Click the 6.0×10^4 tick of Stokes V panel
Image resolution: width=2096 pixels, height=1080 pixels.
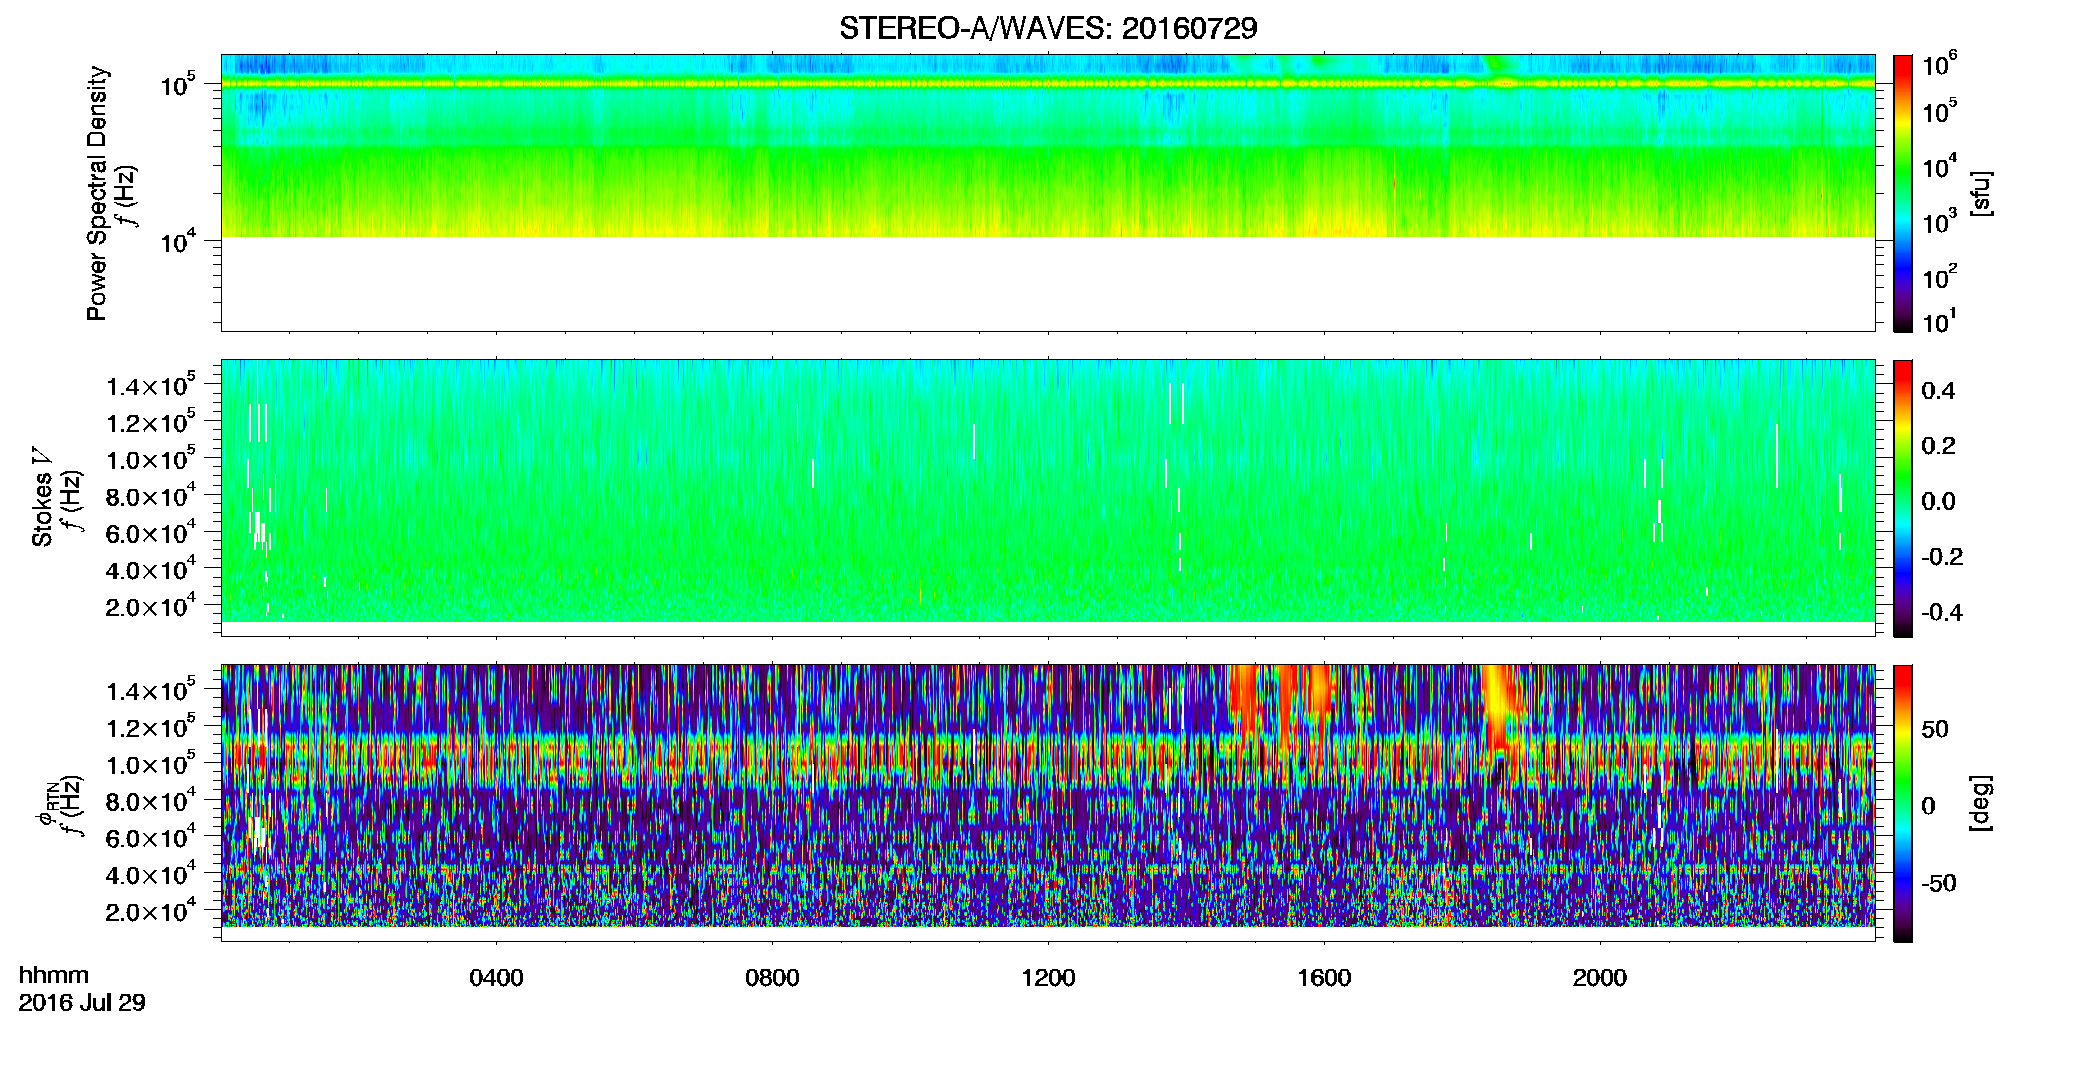coord(152,532)
